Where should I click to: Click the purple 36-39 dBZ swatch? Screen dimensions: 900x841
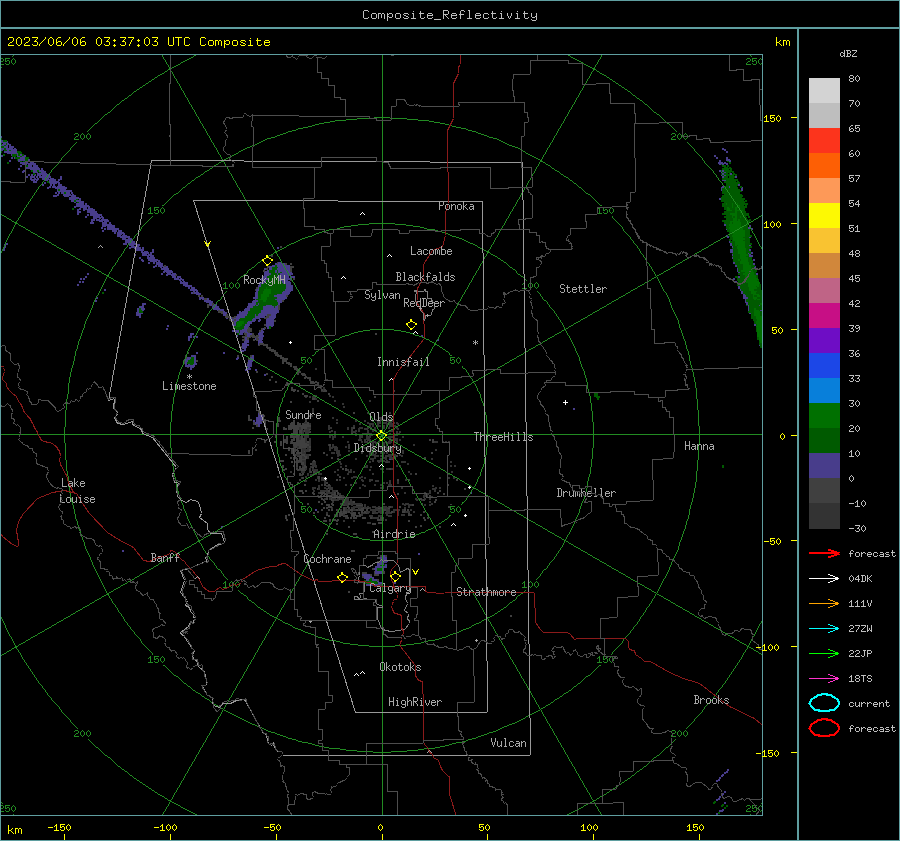[824, 340]
